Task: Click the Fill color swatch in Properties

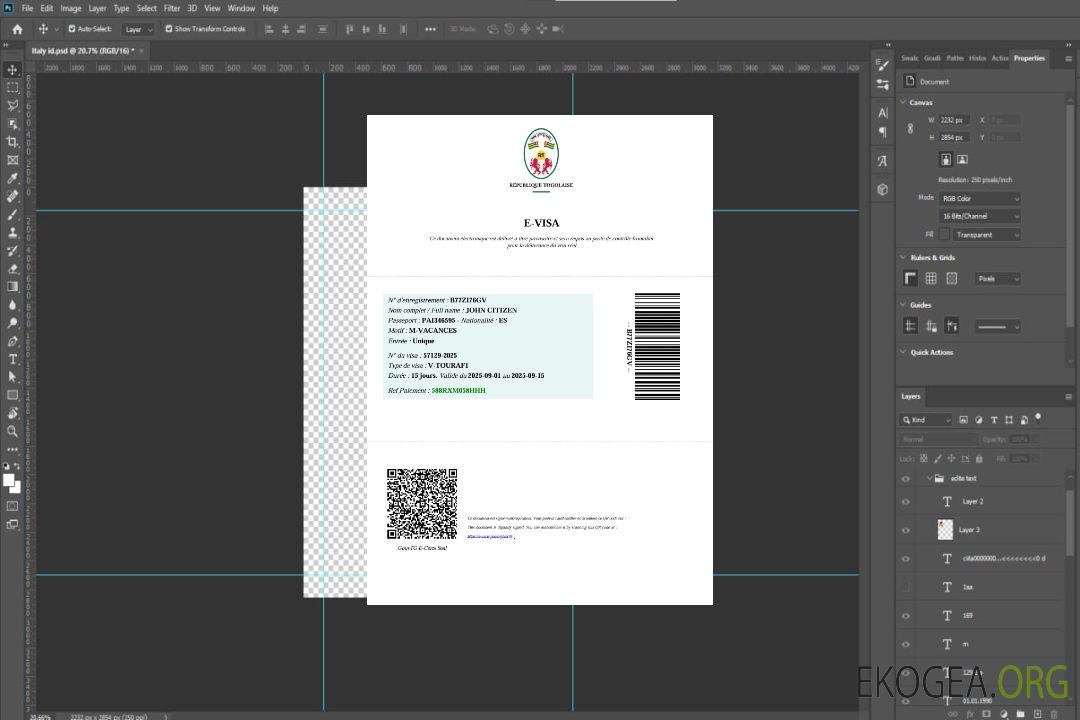Action: coord(944,235)
